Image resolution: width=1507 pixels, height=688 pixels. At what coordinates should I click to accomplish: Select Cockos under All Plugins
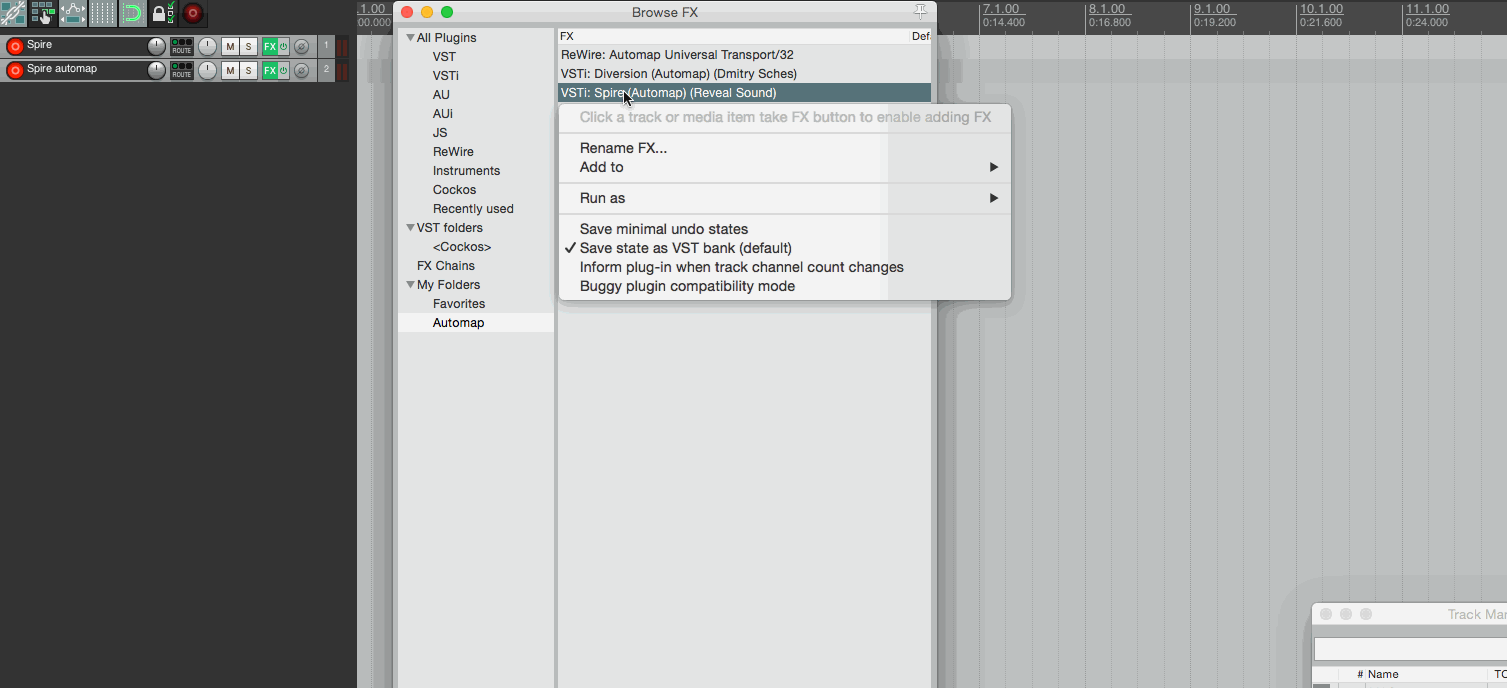pyautogui.click(x=454, y=190)
